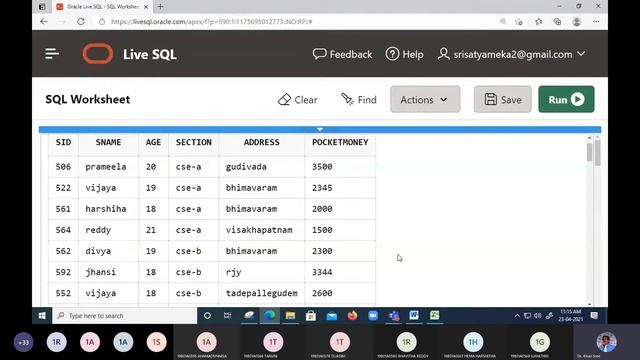Open the Help menu

pos(404,54)
